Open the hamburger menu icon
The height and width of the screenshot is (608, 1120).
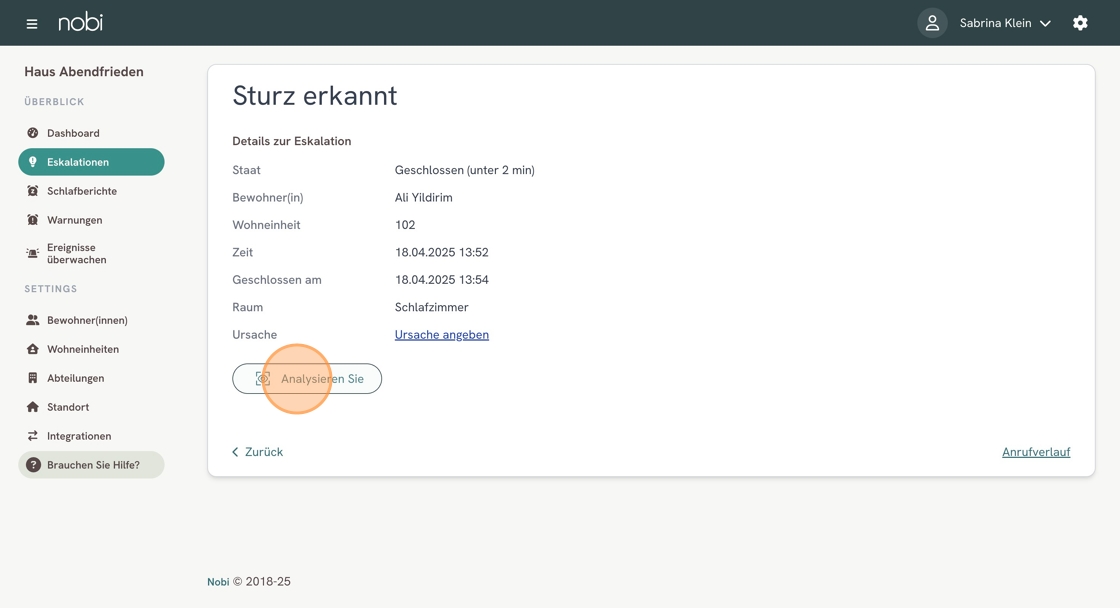32,23
